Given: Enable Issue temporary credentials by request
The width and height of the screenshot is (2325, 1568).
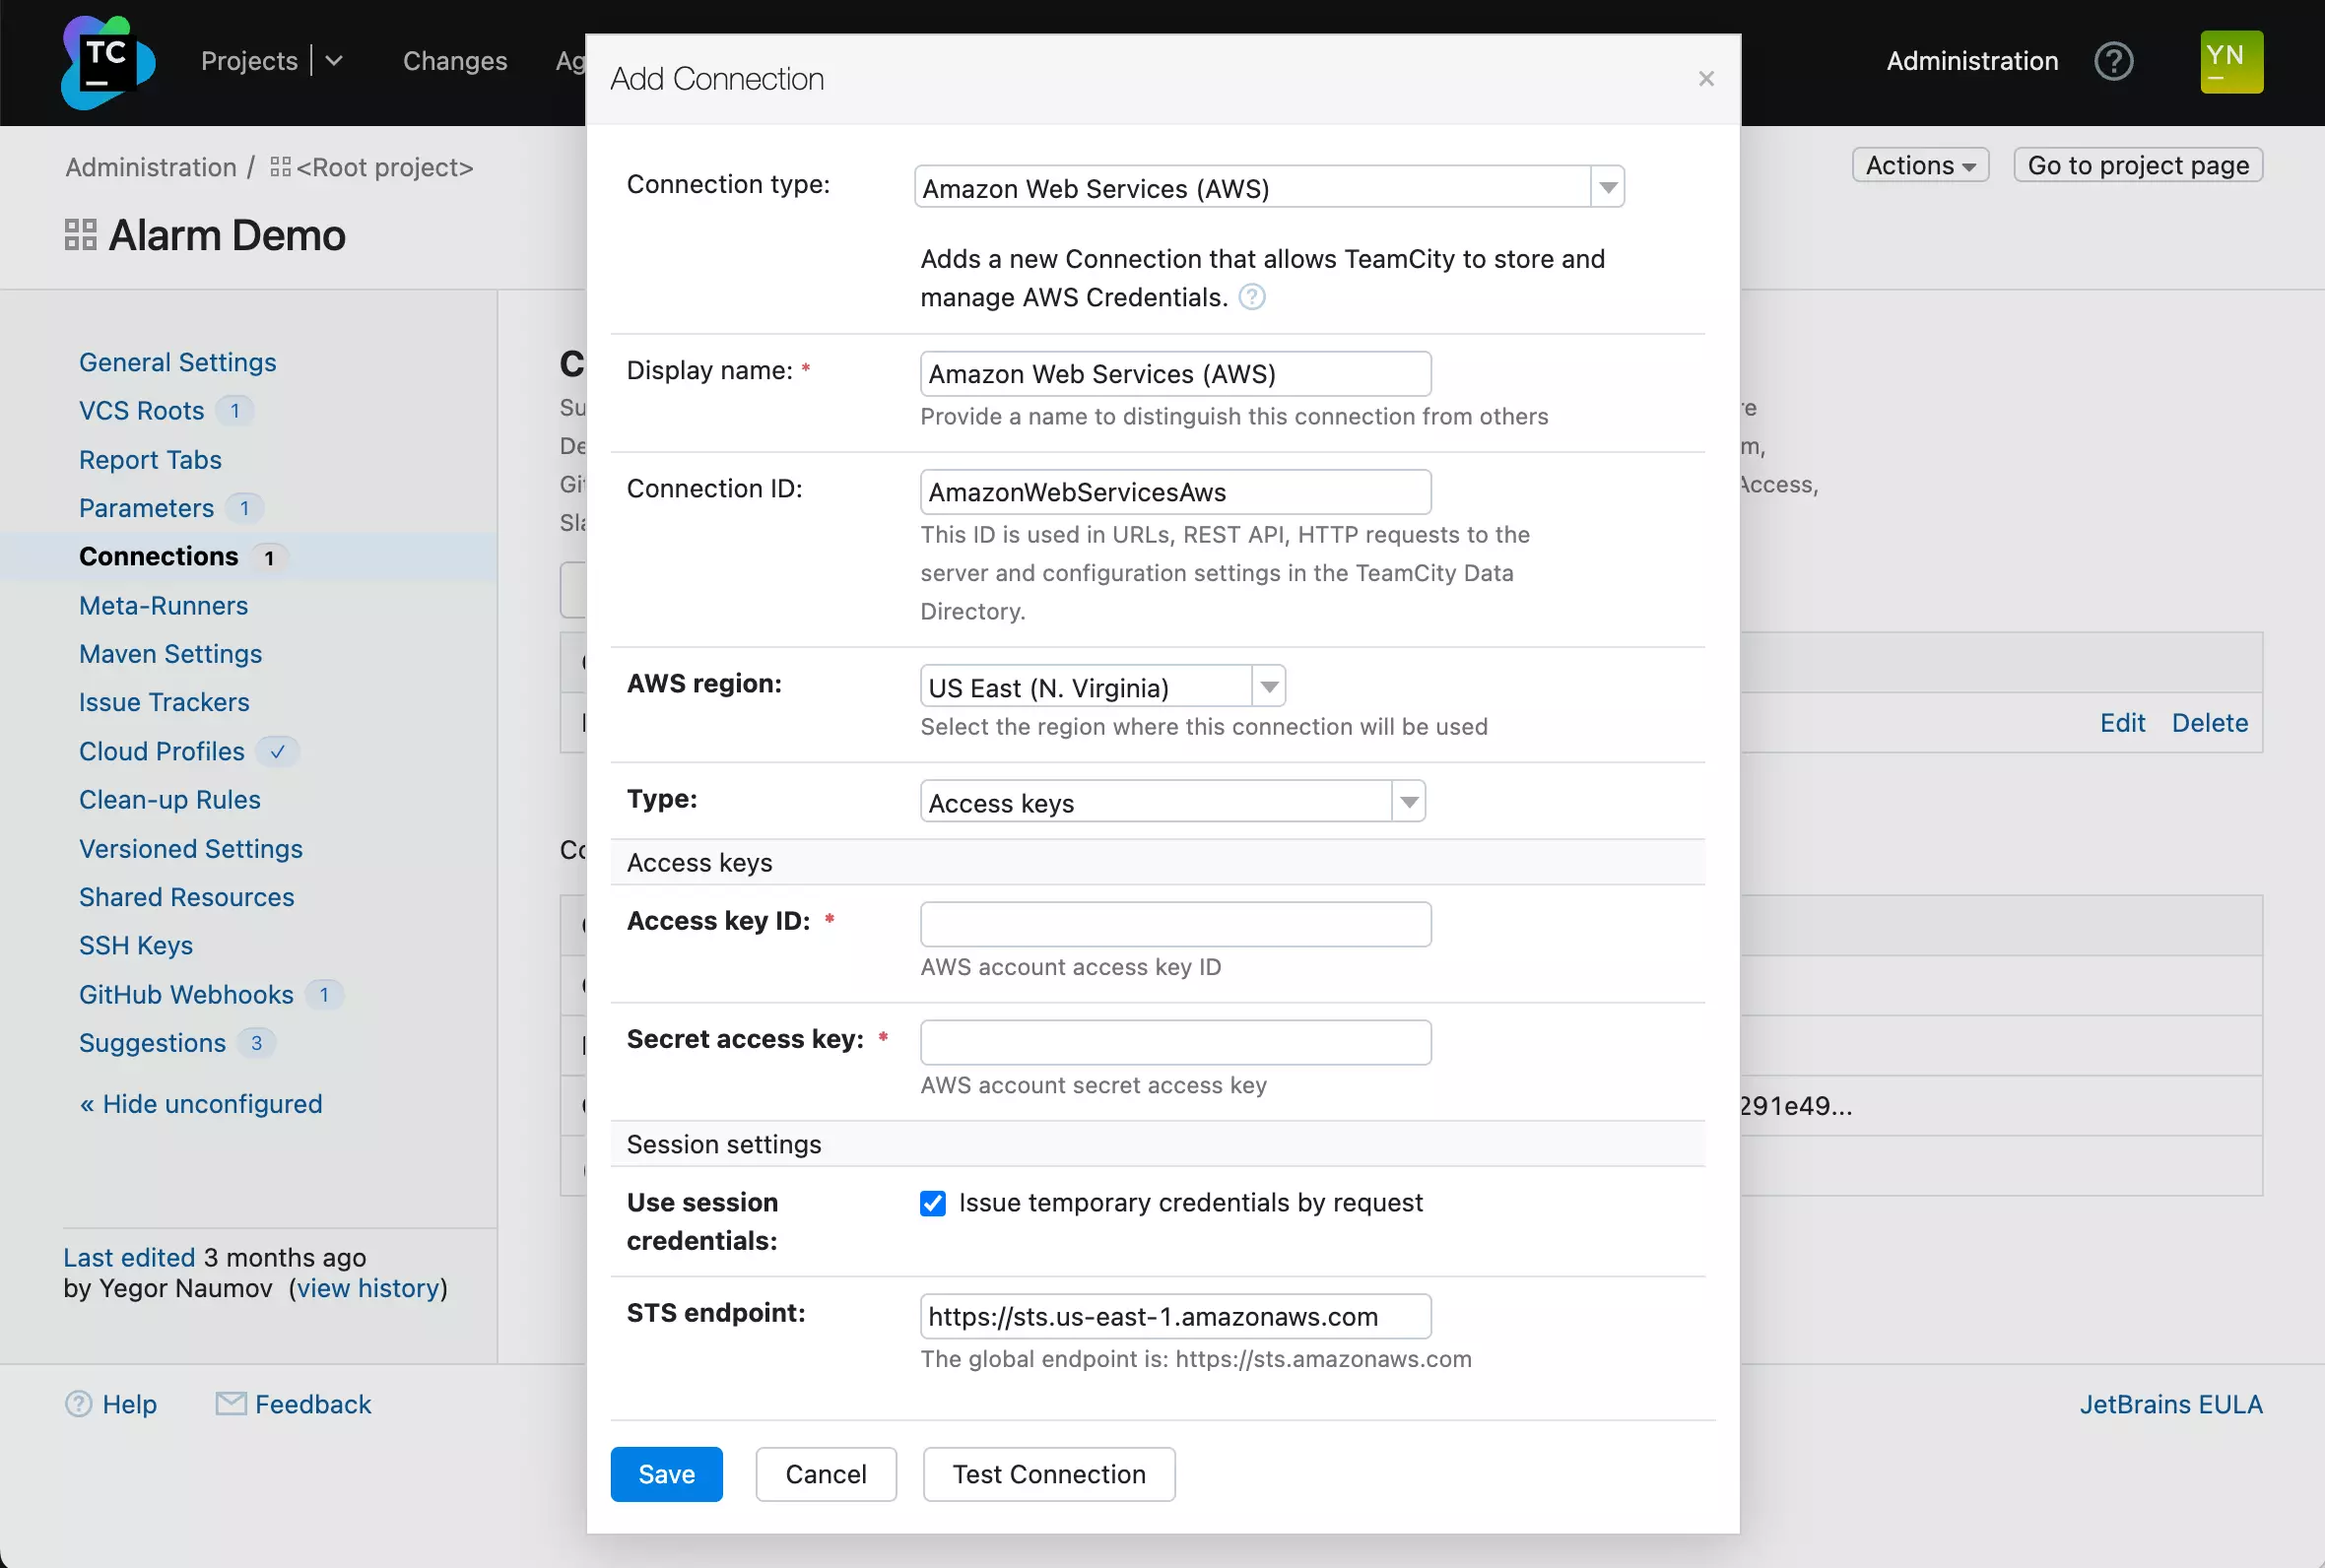Looking at the screenshot, I should click(x=931, y=1203).
